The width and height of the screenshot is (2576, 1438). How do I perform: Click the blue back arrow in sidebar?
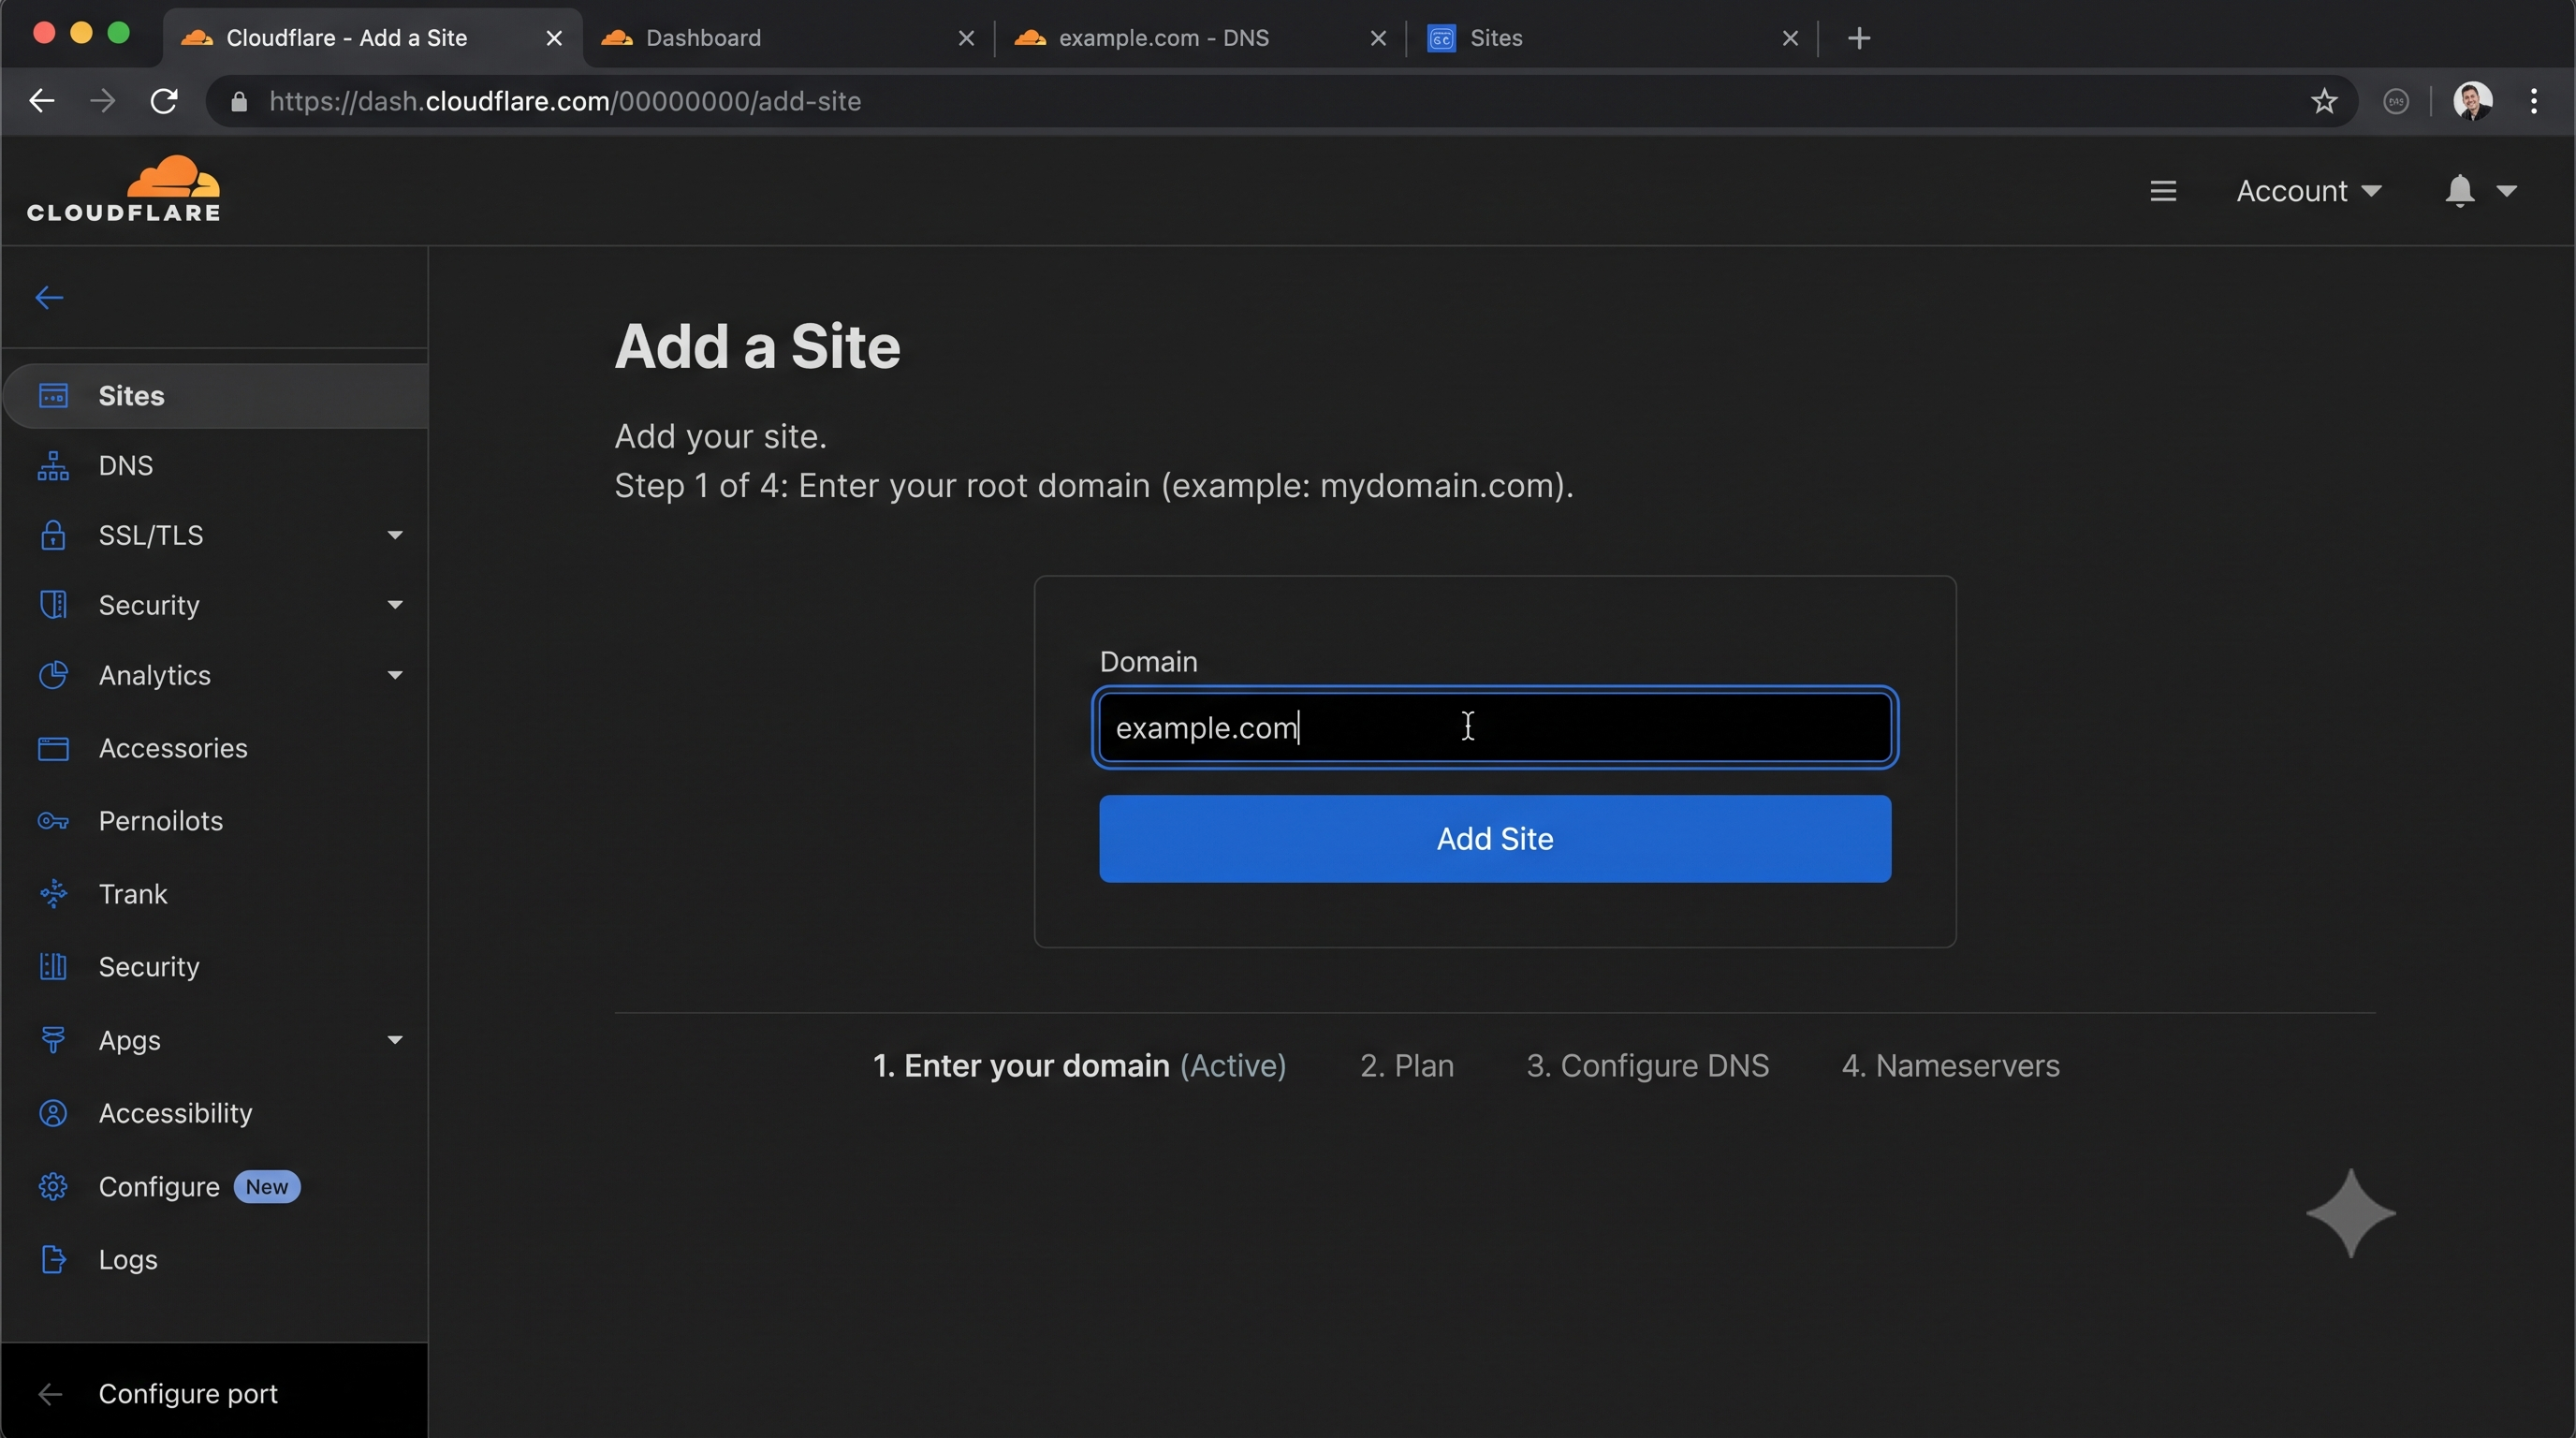pos(49,298)
